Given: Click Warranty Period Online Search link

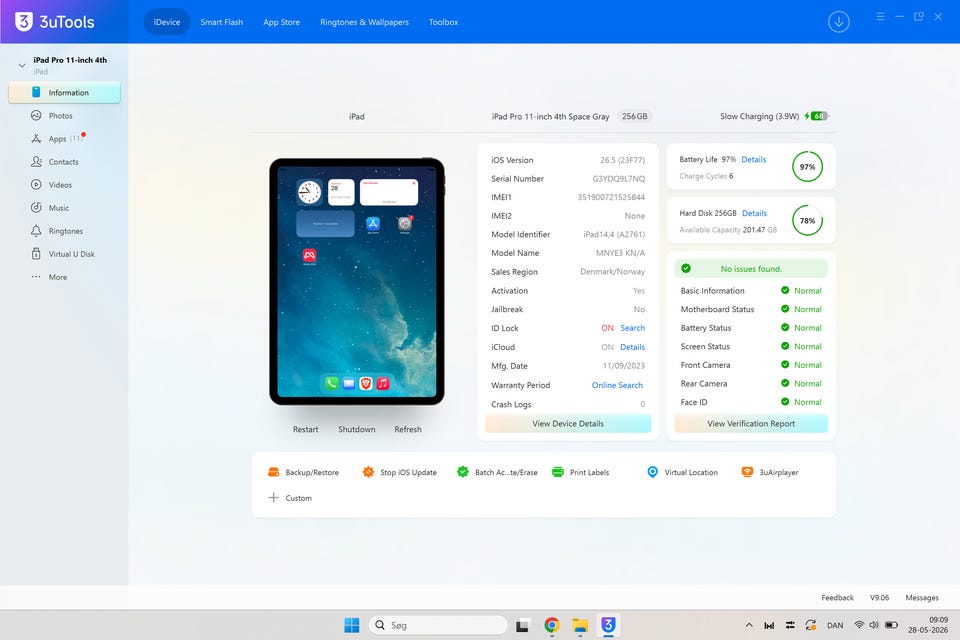Looking at the screenshot, I should (x=617, y=385).
